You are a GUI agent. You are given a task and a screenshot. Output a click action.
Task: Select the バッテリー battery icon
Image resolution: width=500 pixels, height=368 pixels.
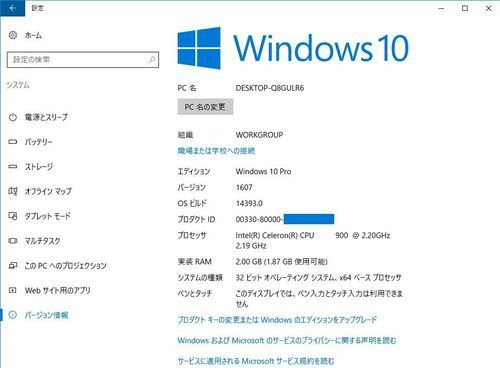pyautogui.click(x=13, y=142)
